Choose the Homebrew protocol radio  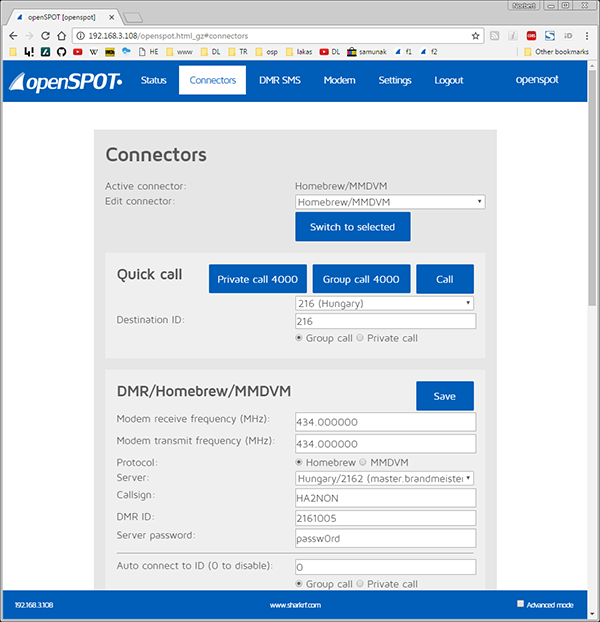[299, 462]
